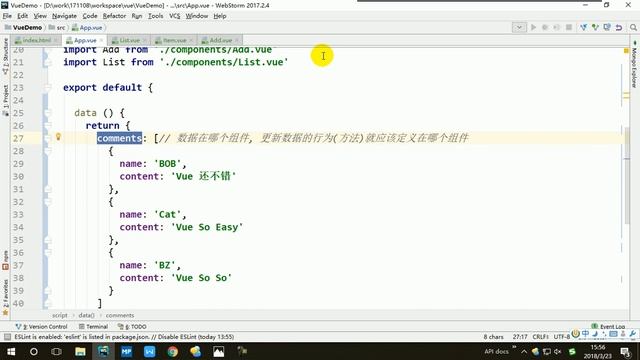The image size is (640, 360).
Task: Click the VCS Commit Changes icon
Action: [595, 27]
